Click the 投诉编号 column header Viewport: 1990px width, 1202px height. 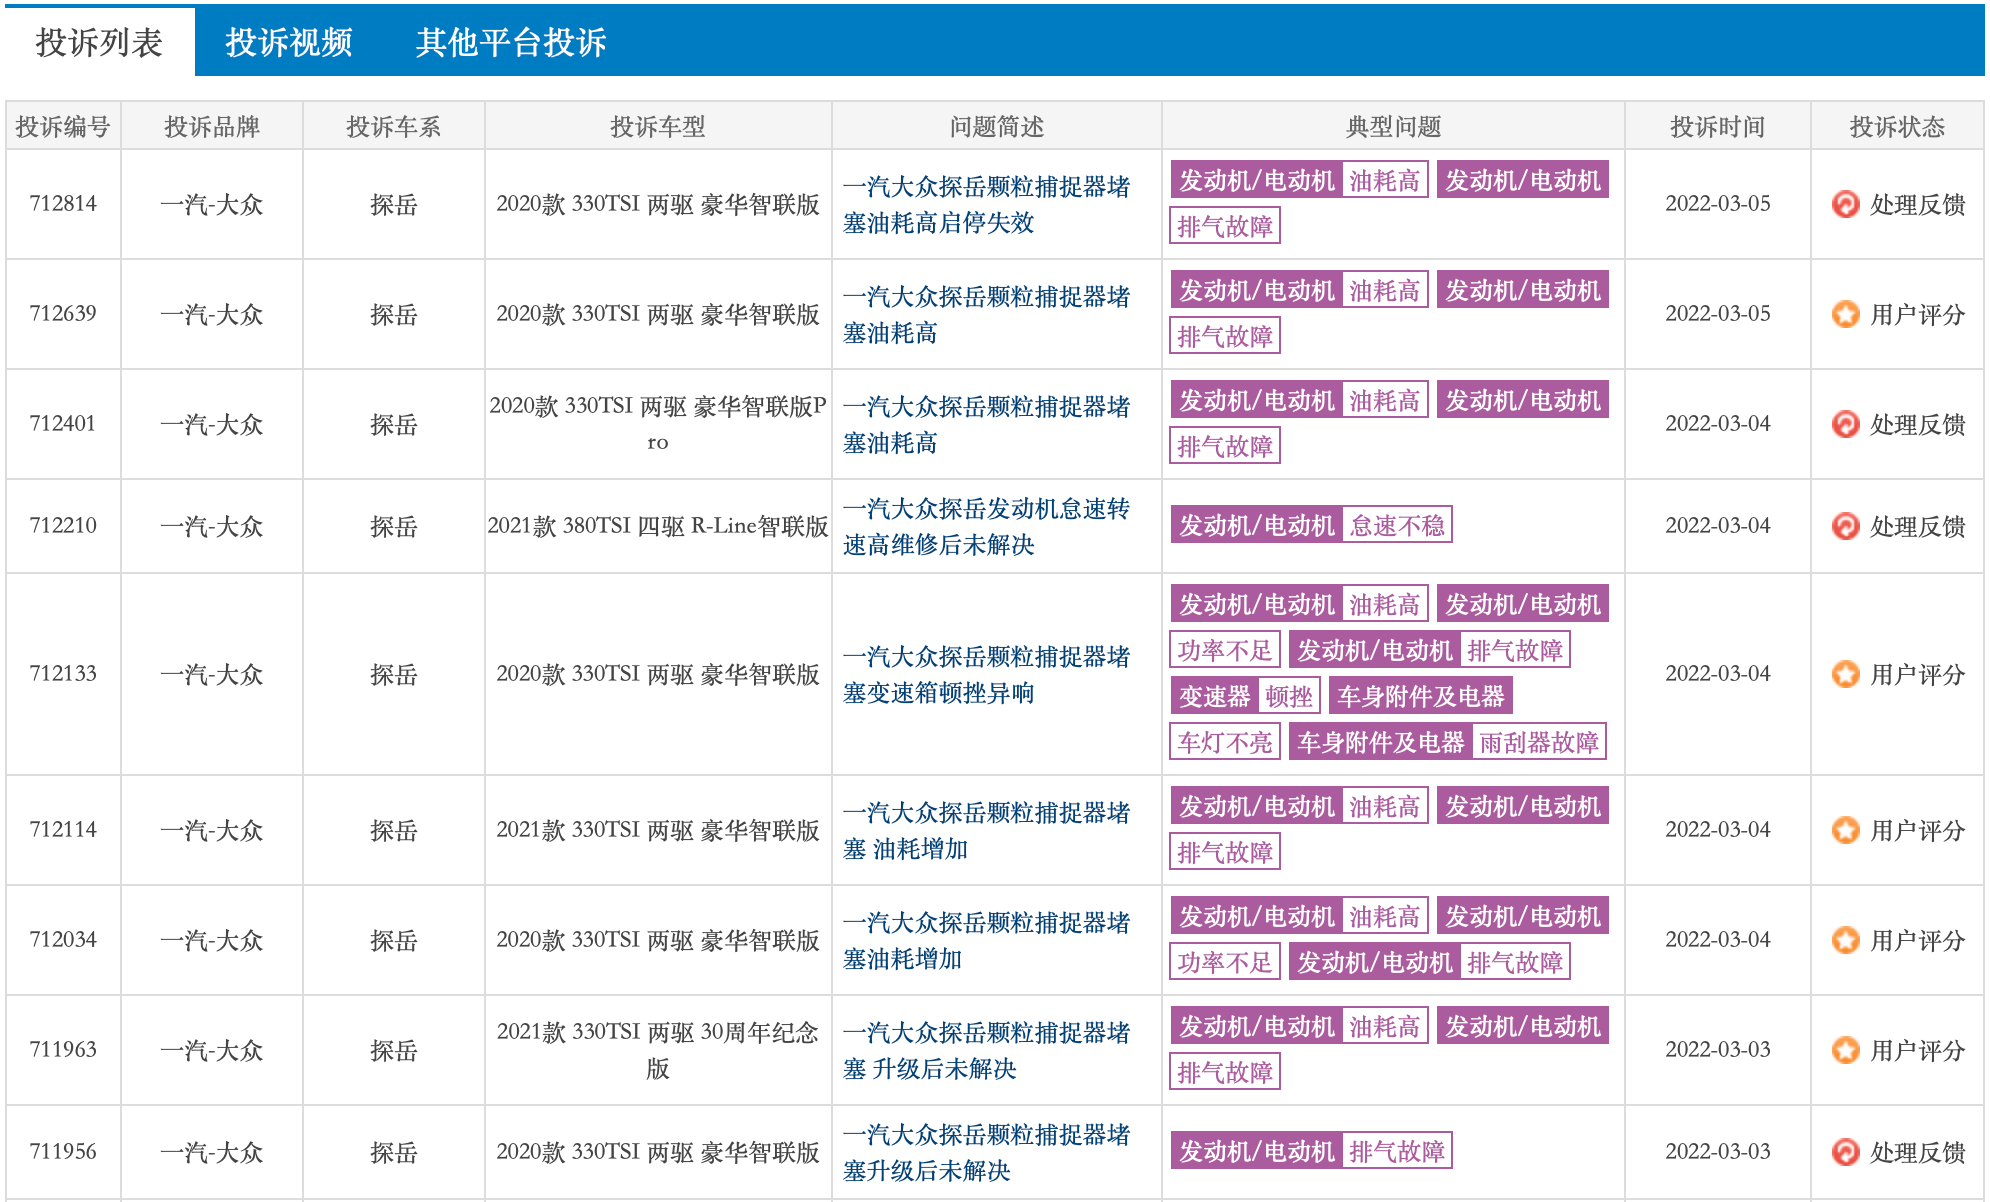tap(63, 127)
